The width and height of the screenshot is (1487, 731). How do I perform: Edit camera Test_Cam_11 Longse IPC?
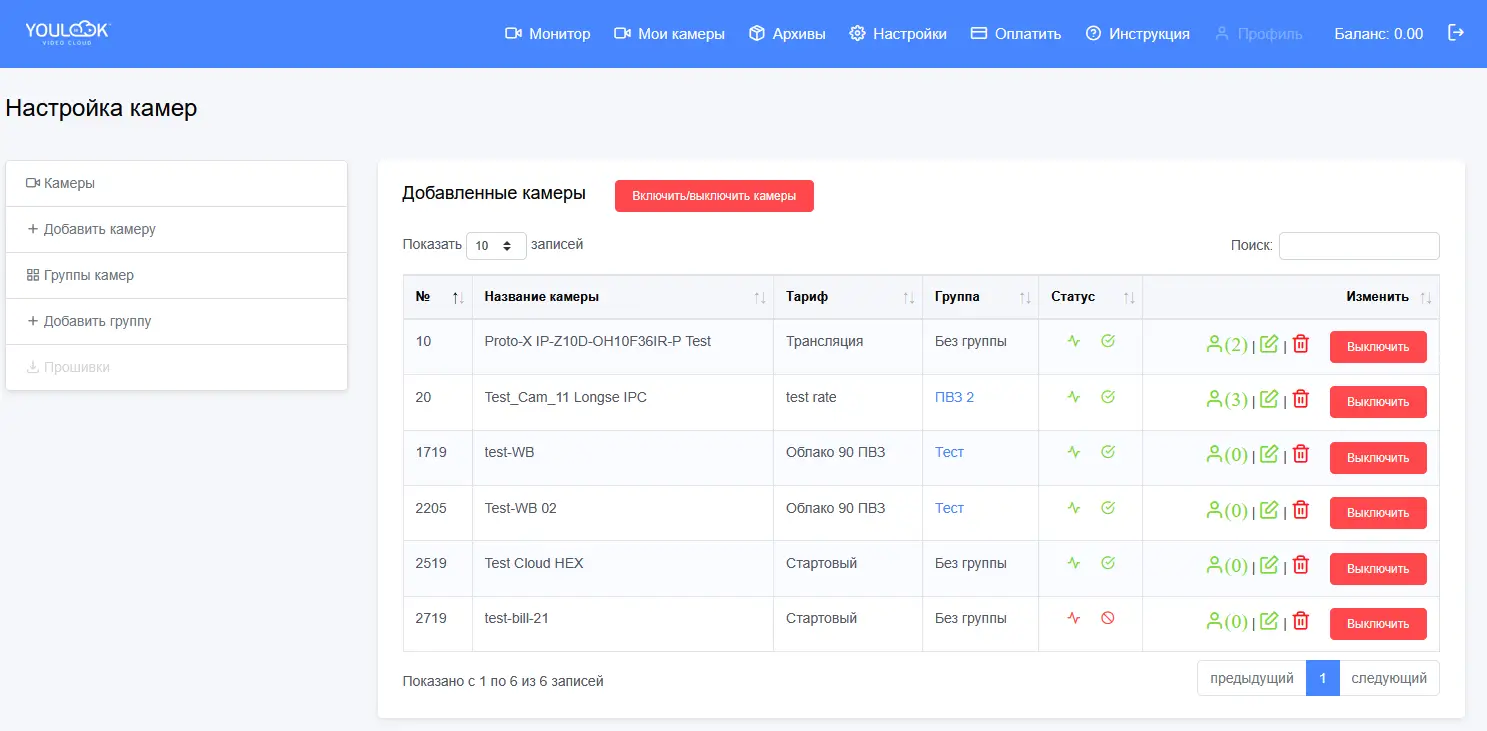[x=1269, y=399]
